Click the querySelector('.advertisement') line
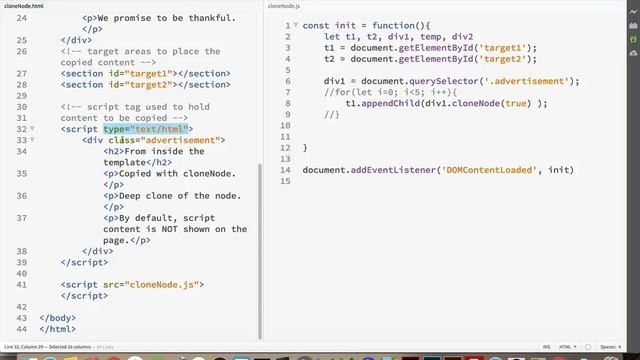This screenshot has height=360, width=640. pyautogui.click(x=451, y=81)
